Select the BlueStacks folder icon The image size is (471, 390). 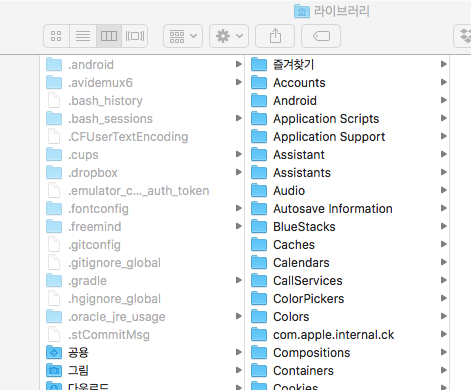point(259,226)
